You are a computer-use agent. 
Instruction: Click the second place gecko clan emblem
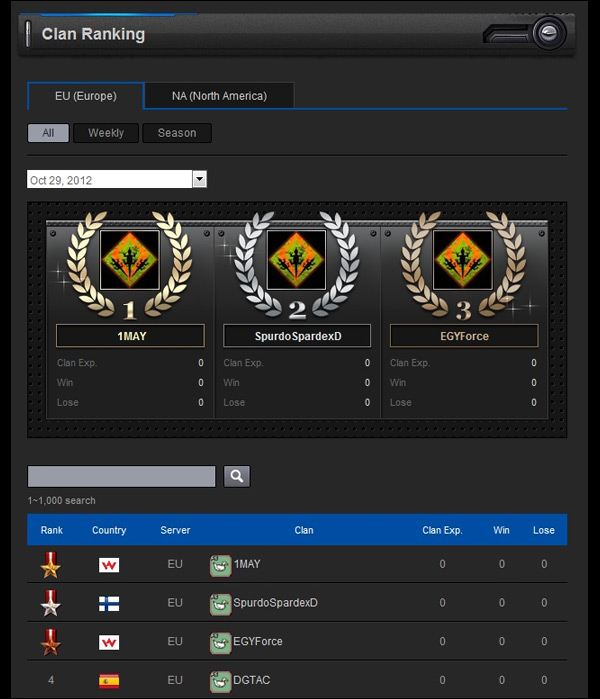coord(296,260)
